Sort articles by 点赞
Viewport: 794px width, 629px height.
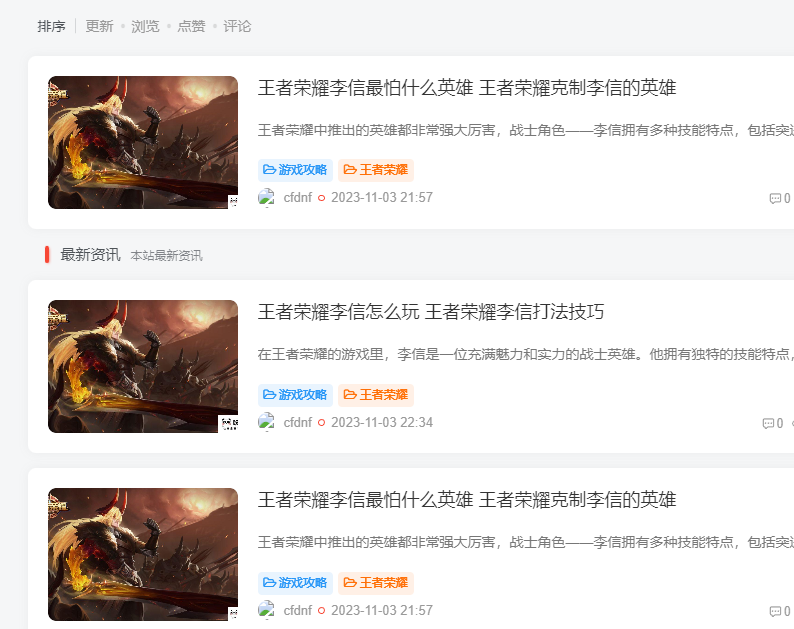[x=191, y=26]
